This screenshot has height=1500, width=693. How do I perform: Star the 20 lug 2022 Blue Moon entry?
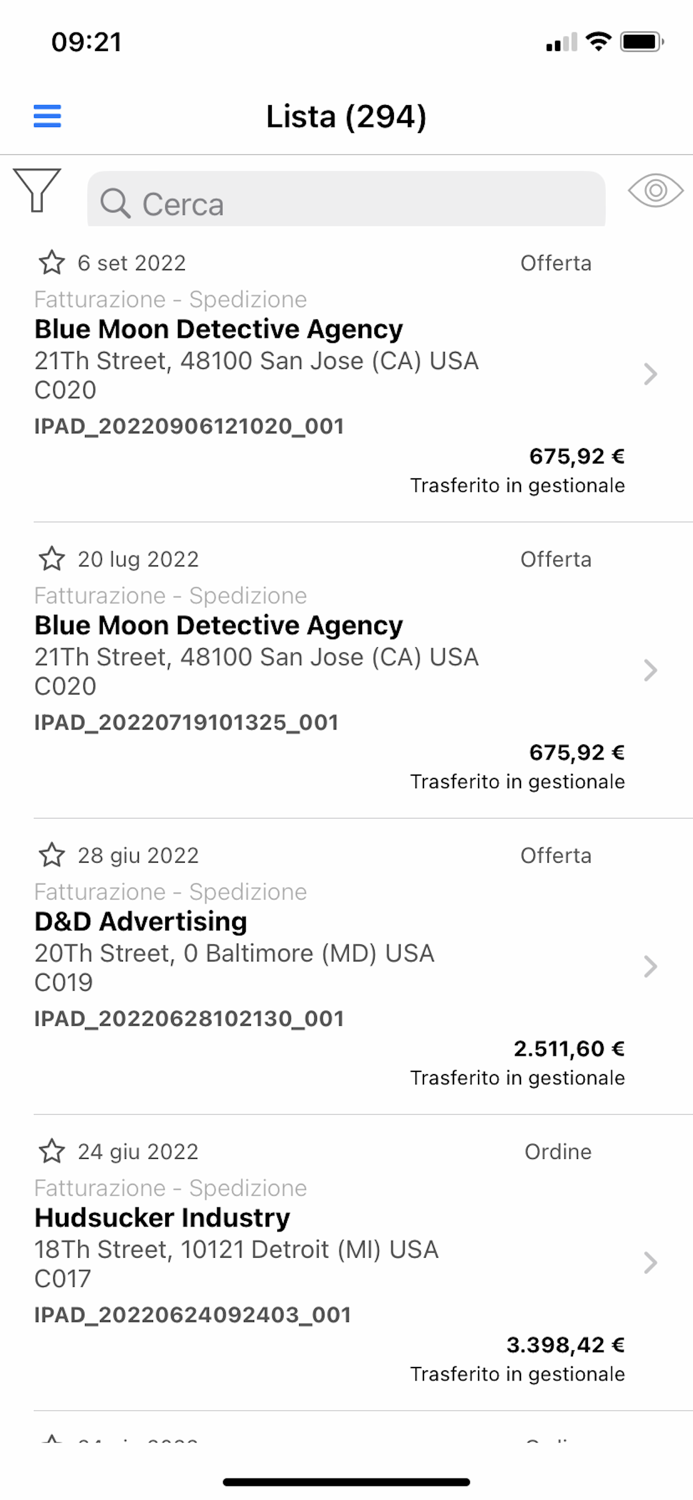[x=51, y=559]
